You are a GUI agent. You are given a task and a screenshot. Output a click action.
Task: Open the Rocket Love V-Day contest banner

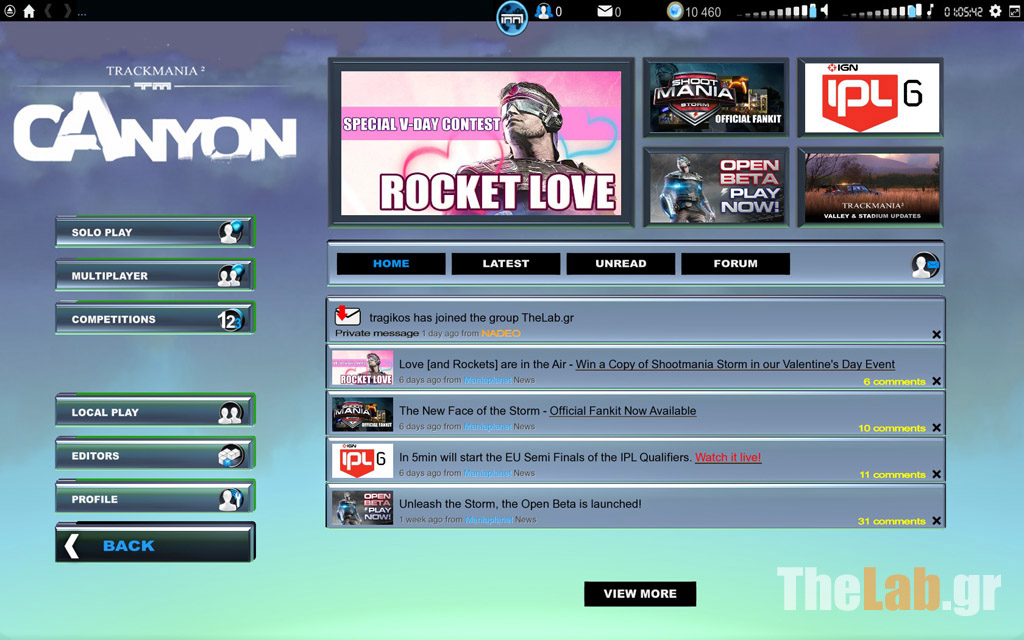(x=481, y=143)
